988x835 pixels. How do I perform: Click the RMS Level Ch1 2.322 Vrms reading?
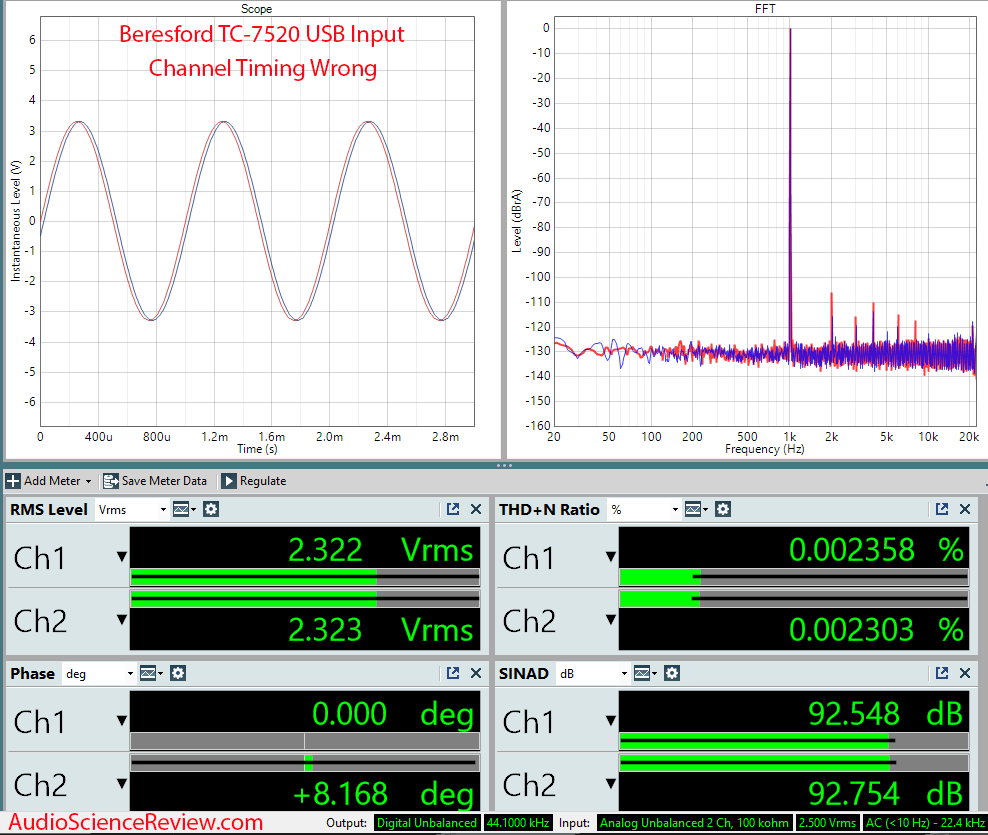(x=380, y=550)
